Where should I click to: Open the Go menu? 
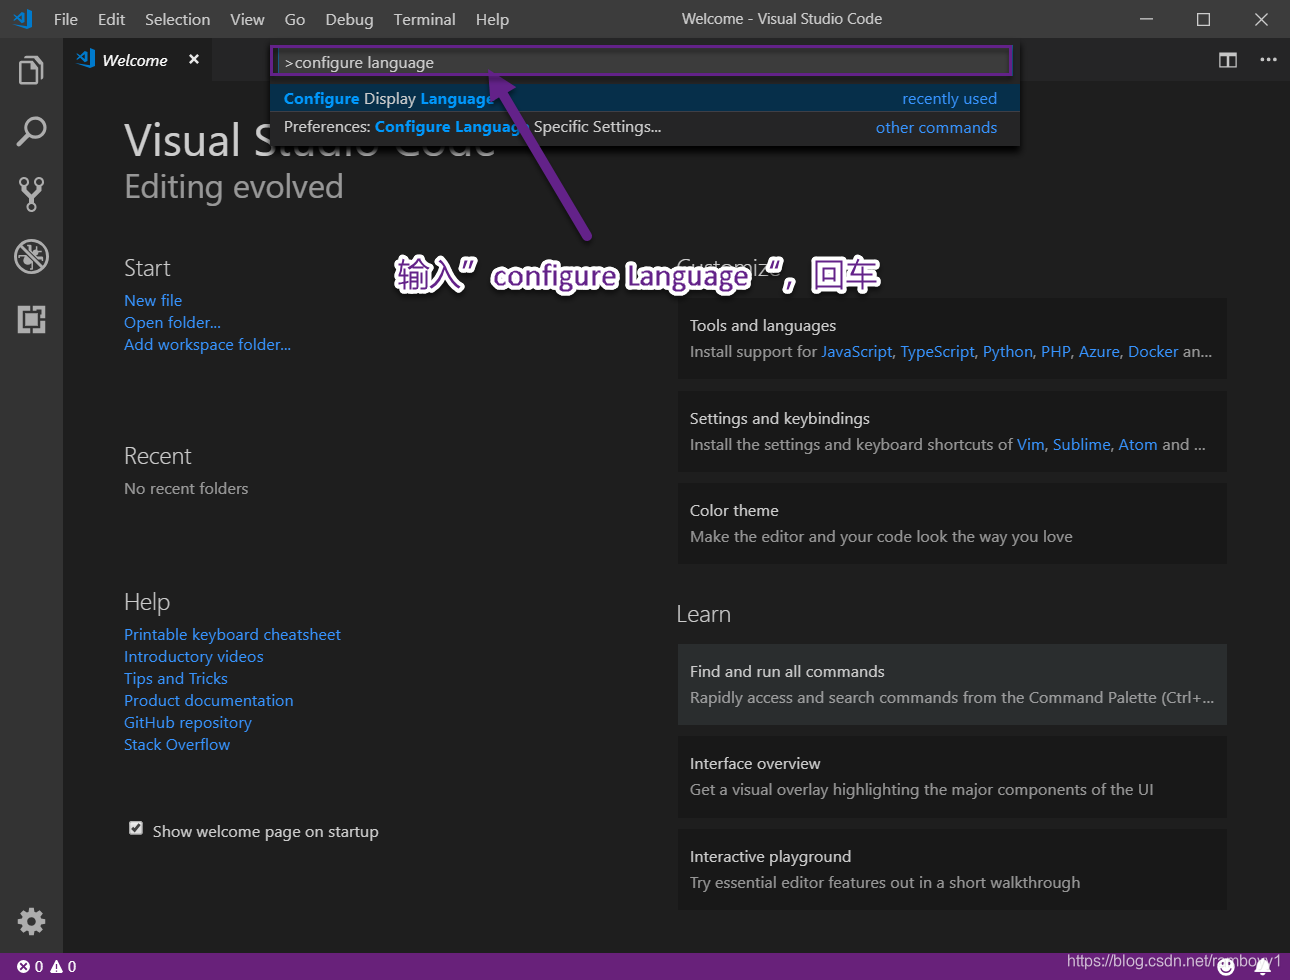tap(295, 19)
